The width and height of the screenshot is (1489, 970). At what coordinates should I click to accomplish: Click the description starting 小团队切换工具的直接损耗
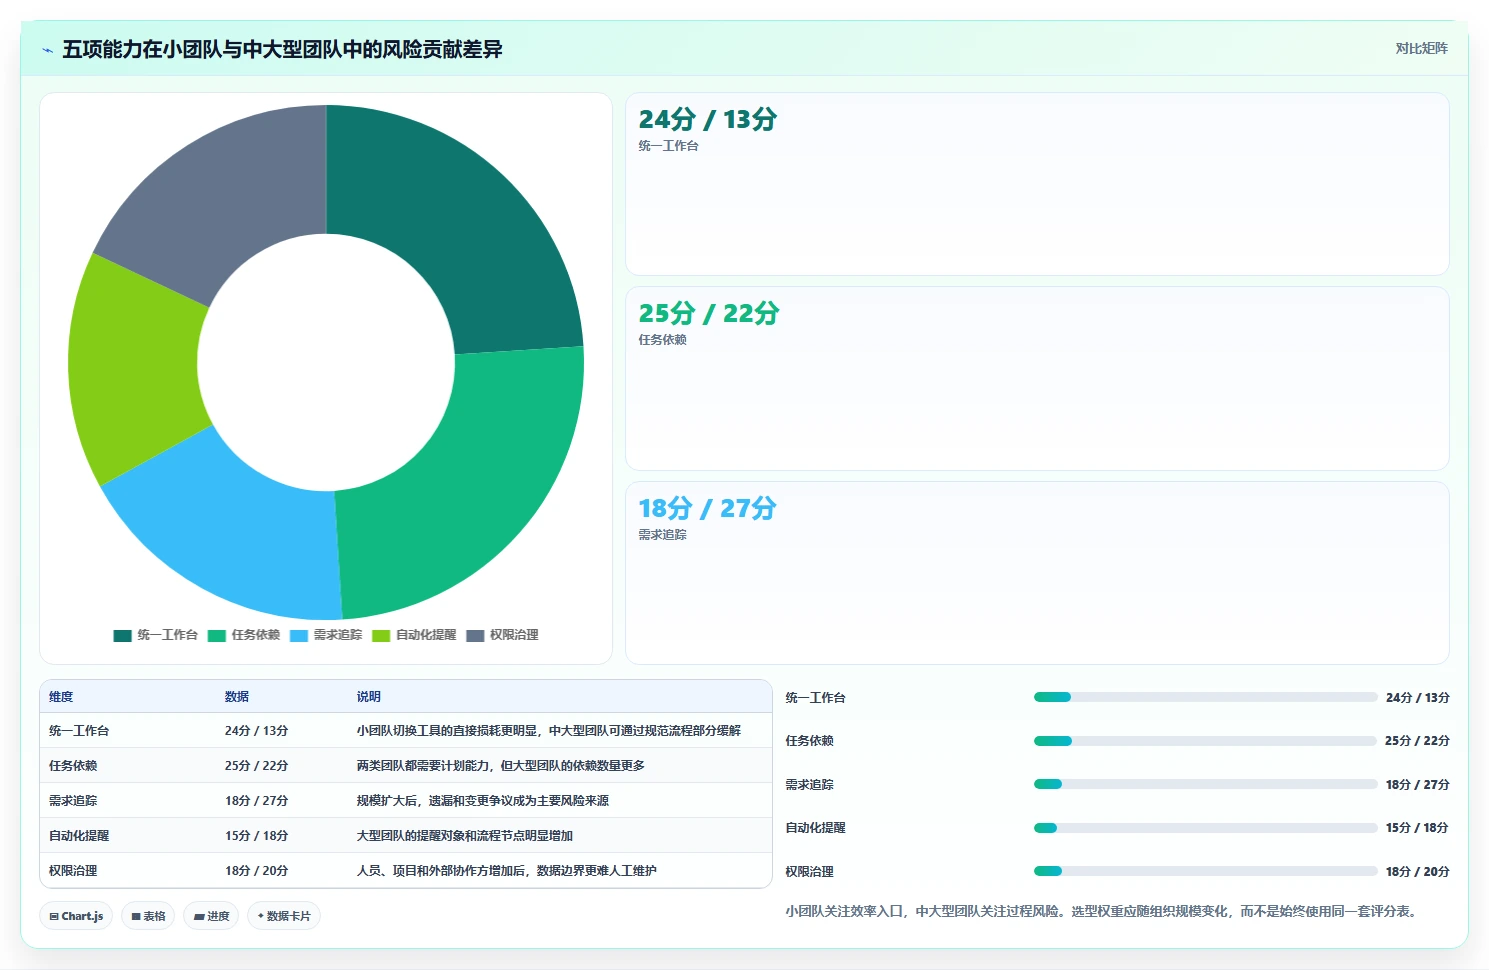click(x=549, y=731)
